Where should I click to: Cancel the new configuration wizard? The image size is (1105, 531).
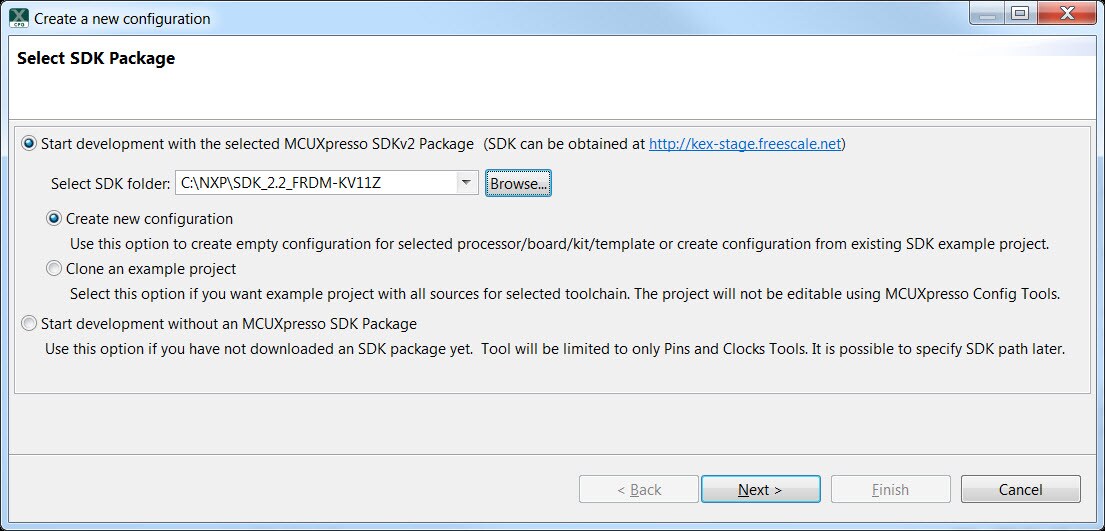pos(1020,489)
